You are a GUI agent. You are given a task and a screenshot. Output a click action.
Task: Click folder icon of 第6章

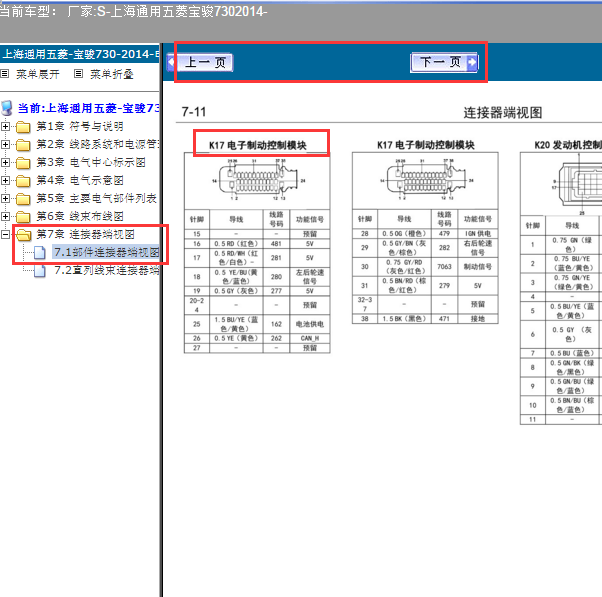[x=23, y=217]
